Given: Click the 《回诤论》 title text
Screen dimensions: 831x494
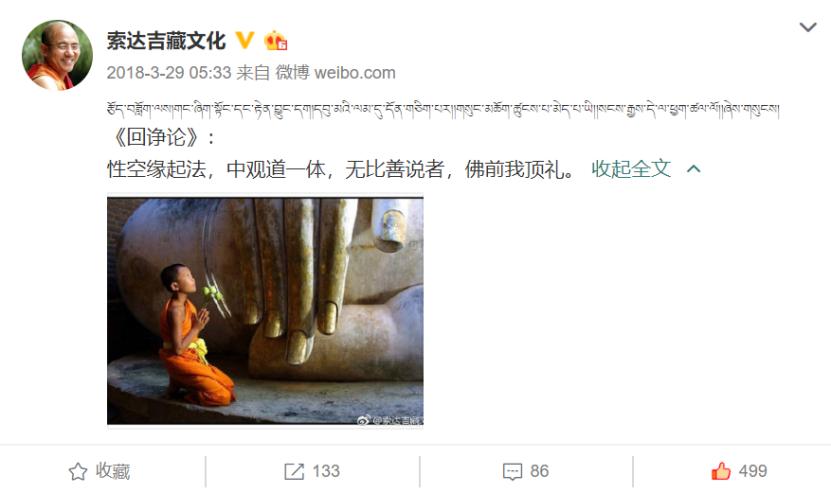Looking at the screenshot, I should pyautogui.click(x=155, y=138).
